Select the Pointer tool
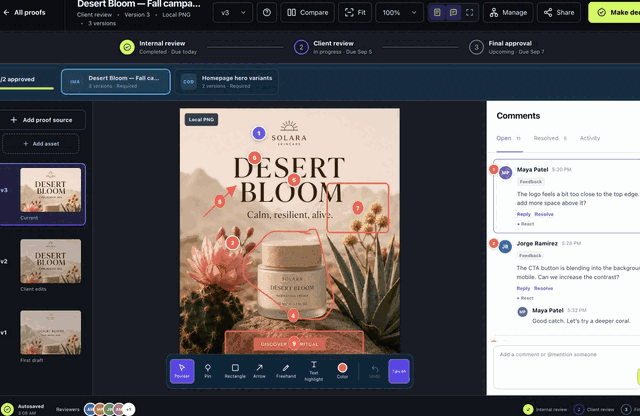Screen dimensions: 640x416 click(x=182, y=371)
